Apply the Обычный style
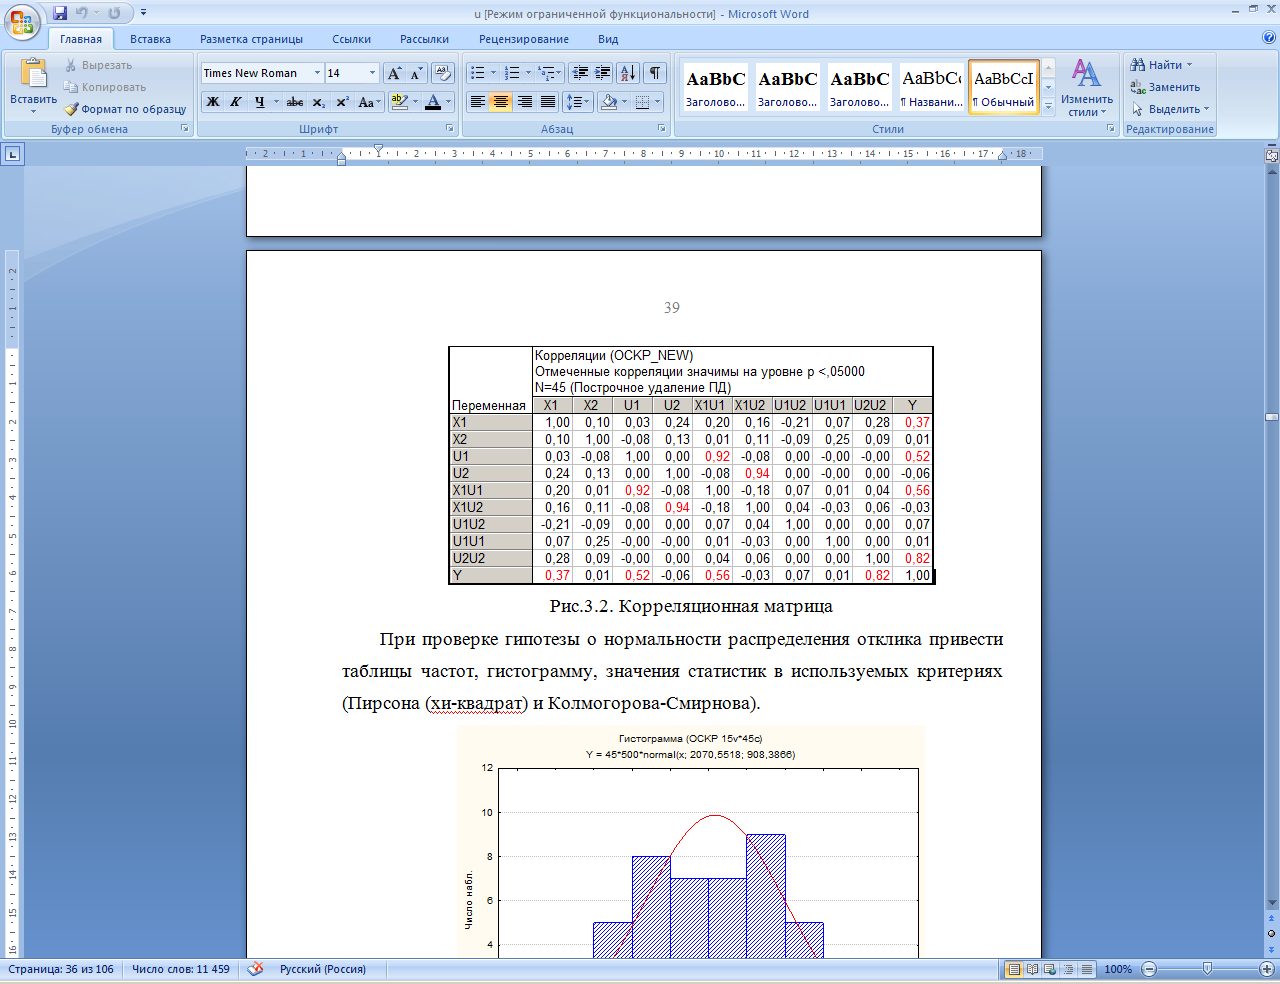This screenshot has height=984, width=1280. pyautogui.click(x=1004, y=87)
